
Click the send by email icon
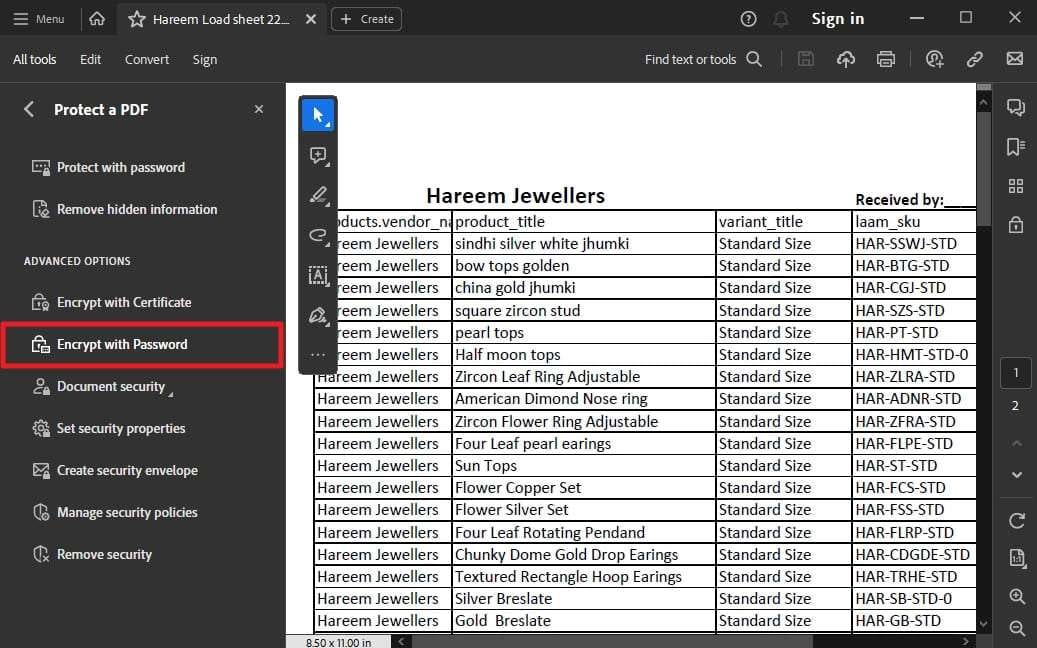[1015, 59]
